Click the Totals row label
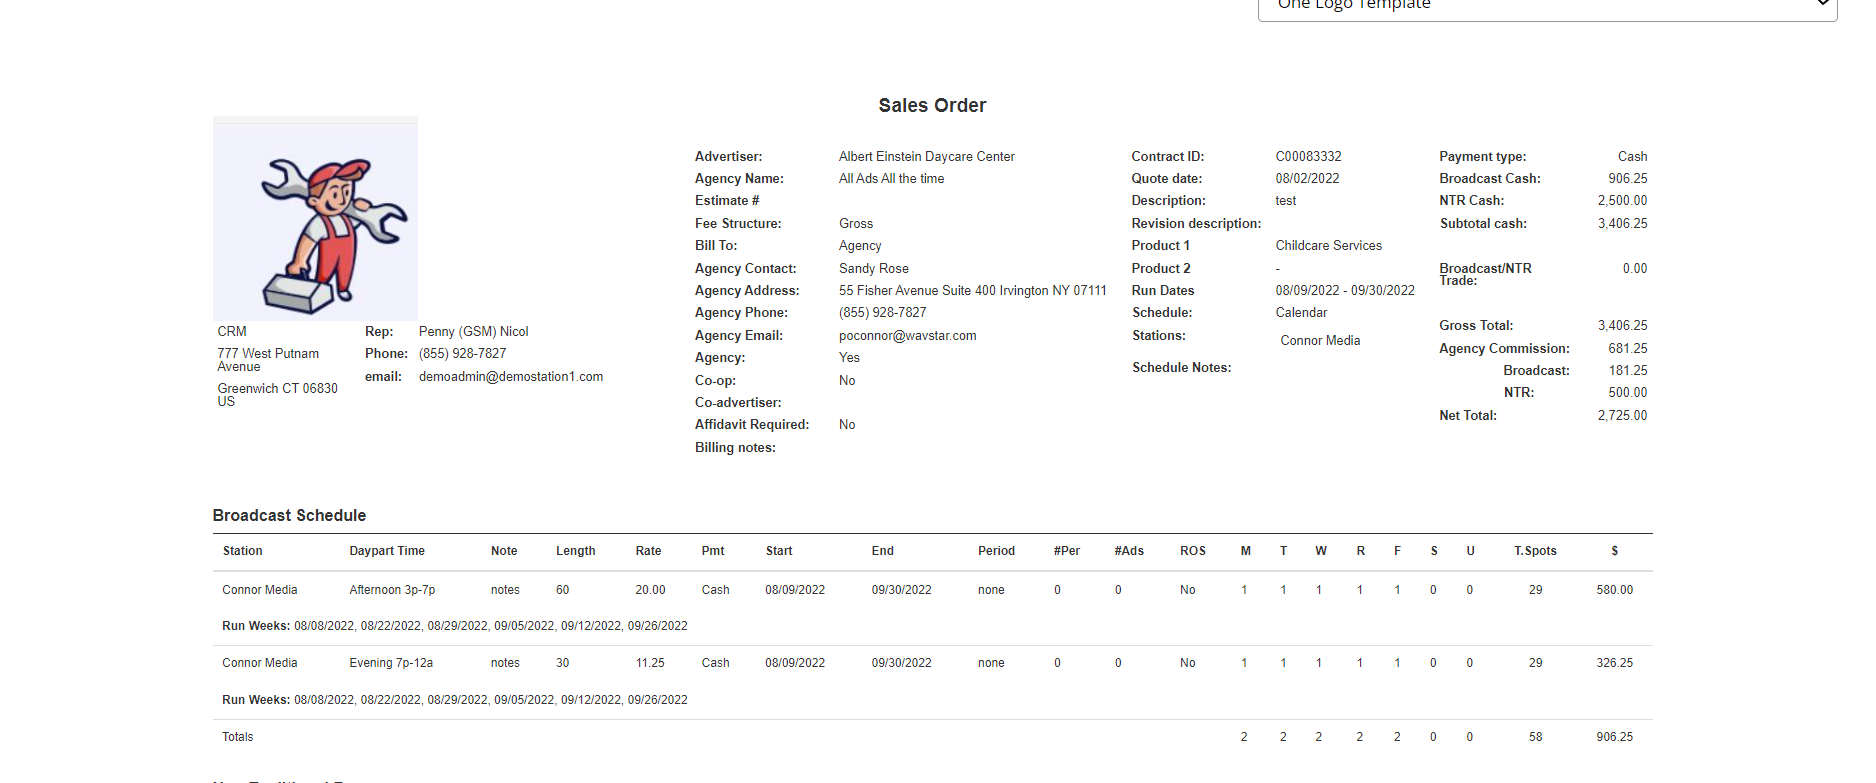This screenshot has width=1876, height=783. (237, 737)
